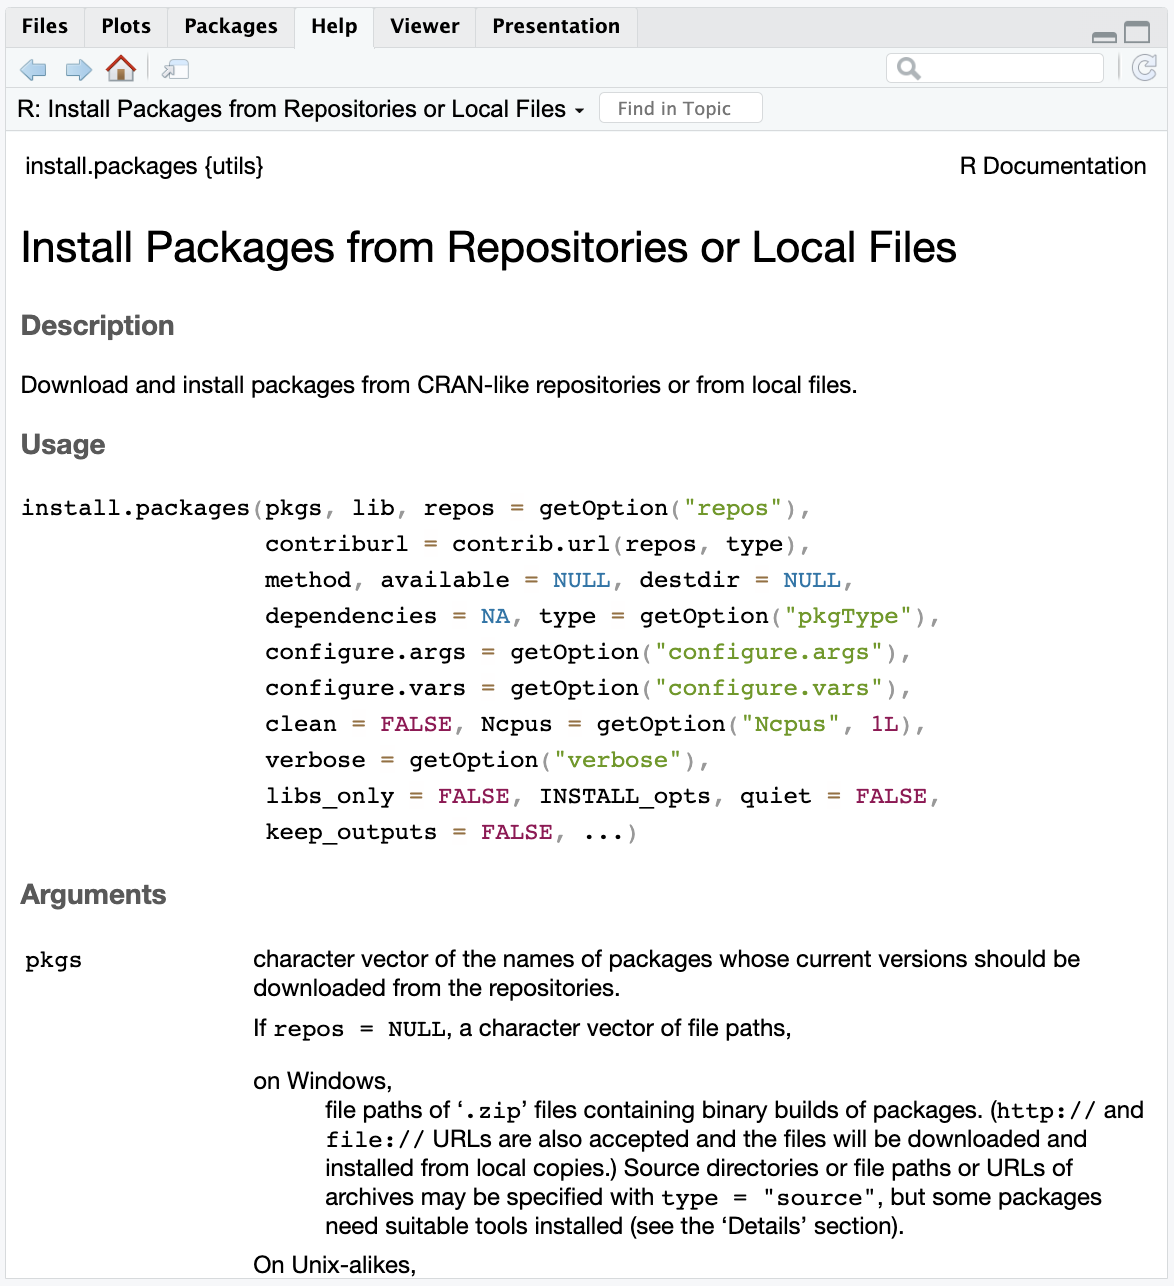
Task: Expand the help topic title dropdown
Action: point(579,110)
